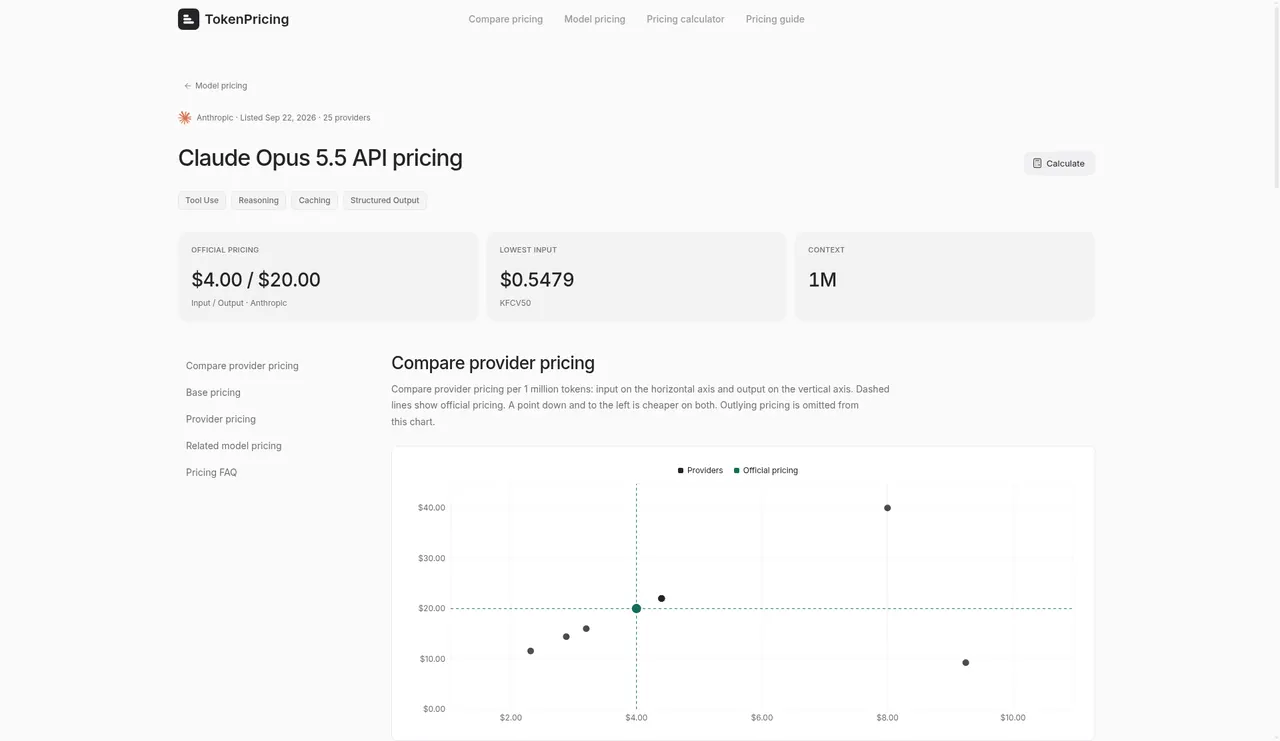
Task: Click the TokenPricing brand name
Action: tap(247, 19)
